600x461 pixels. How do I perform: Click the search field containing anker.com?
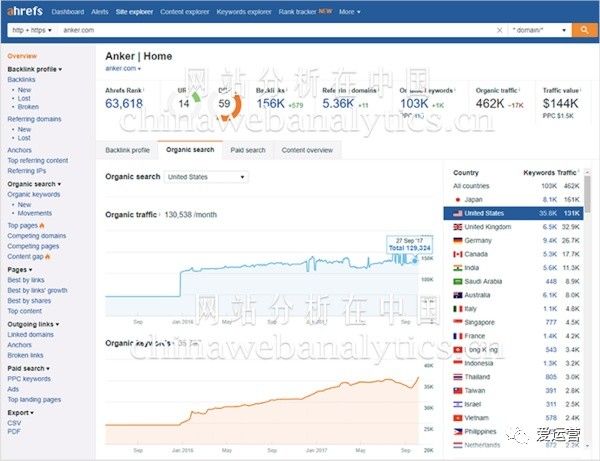click(x=277, y=30)
